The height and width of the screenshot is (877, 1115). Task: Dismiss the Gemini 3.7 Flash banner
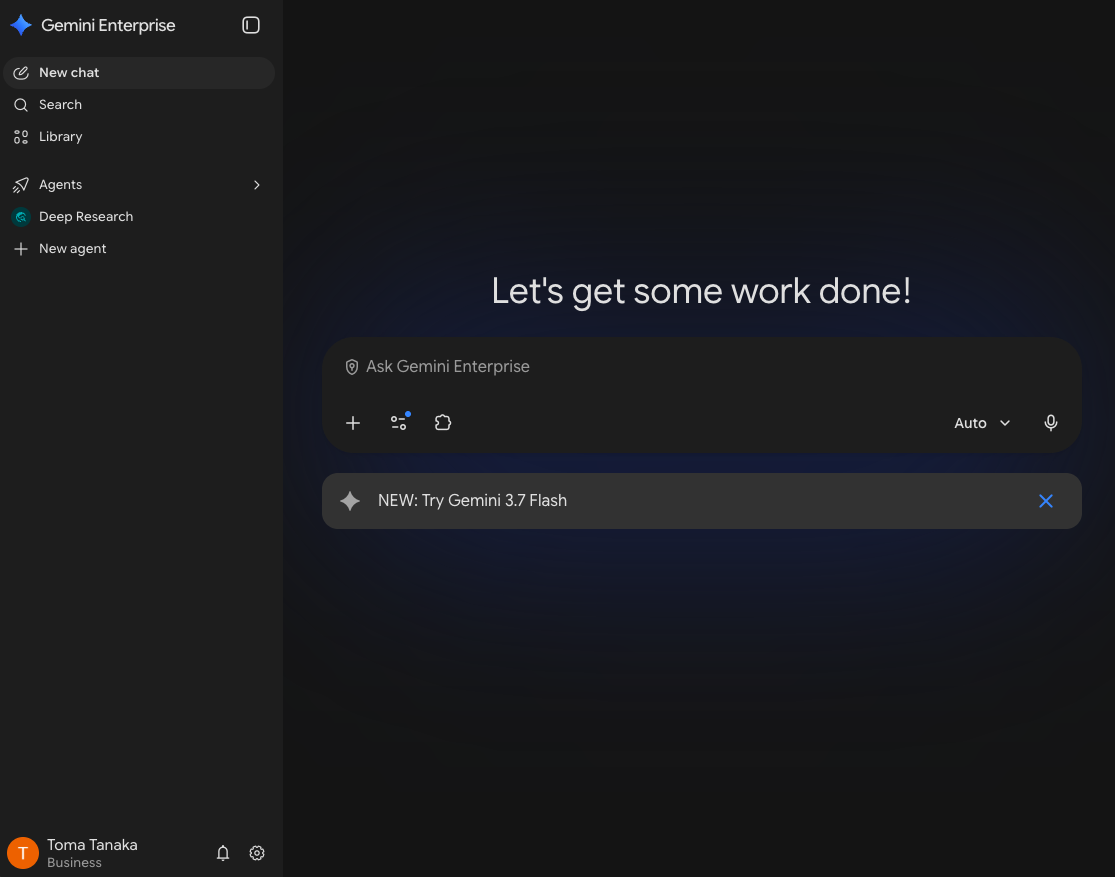click(x=1045, y=501)
